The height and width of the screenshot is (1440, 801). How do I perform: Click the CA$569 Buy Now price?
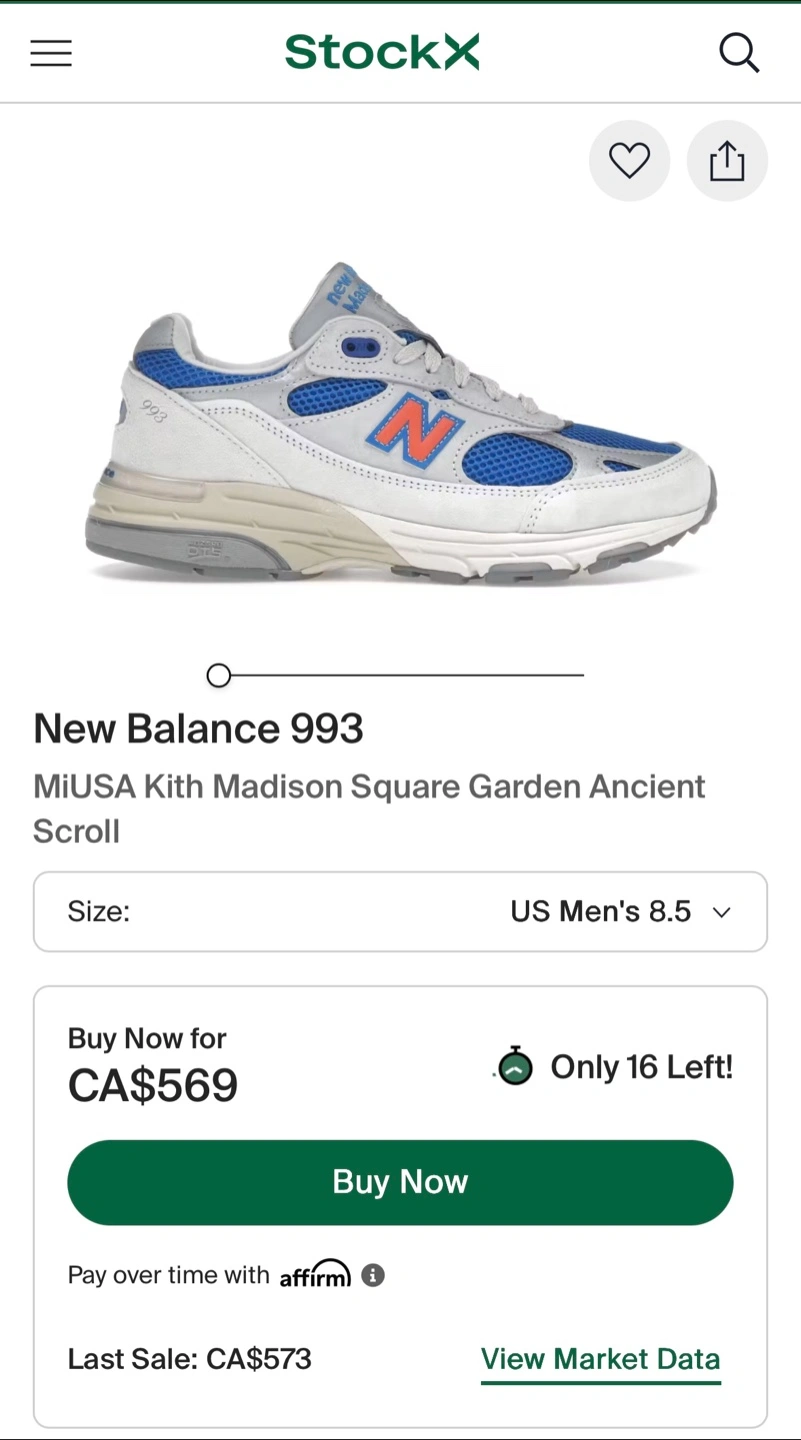pyautogui.click(x=153, y=1086)
